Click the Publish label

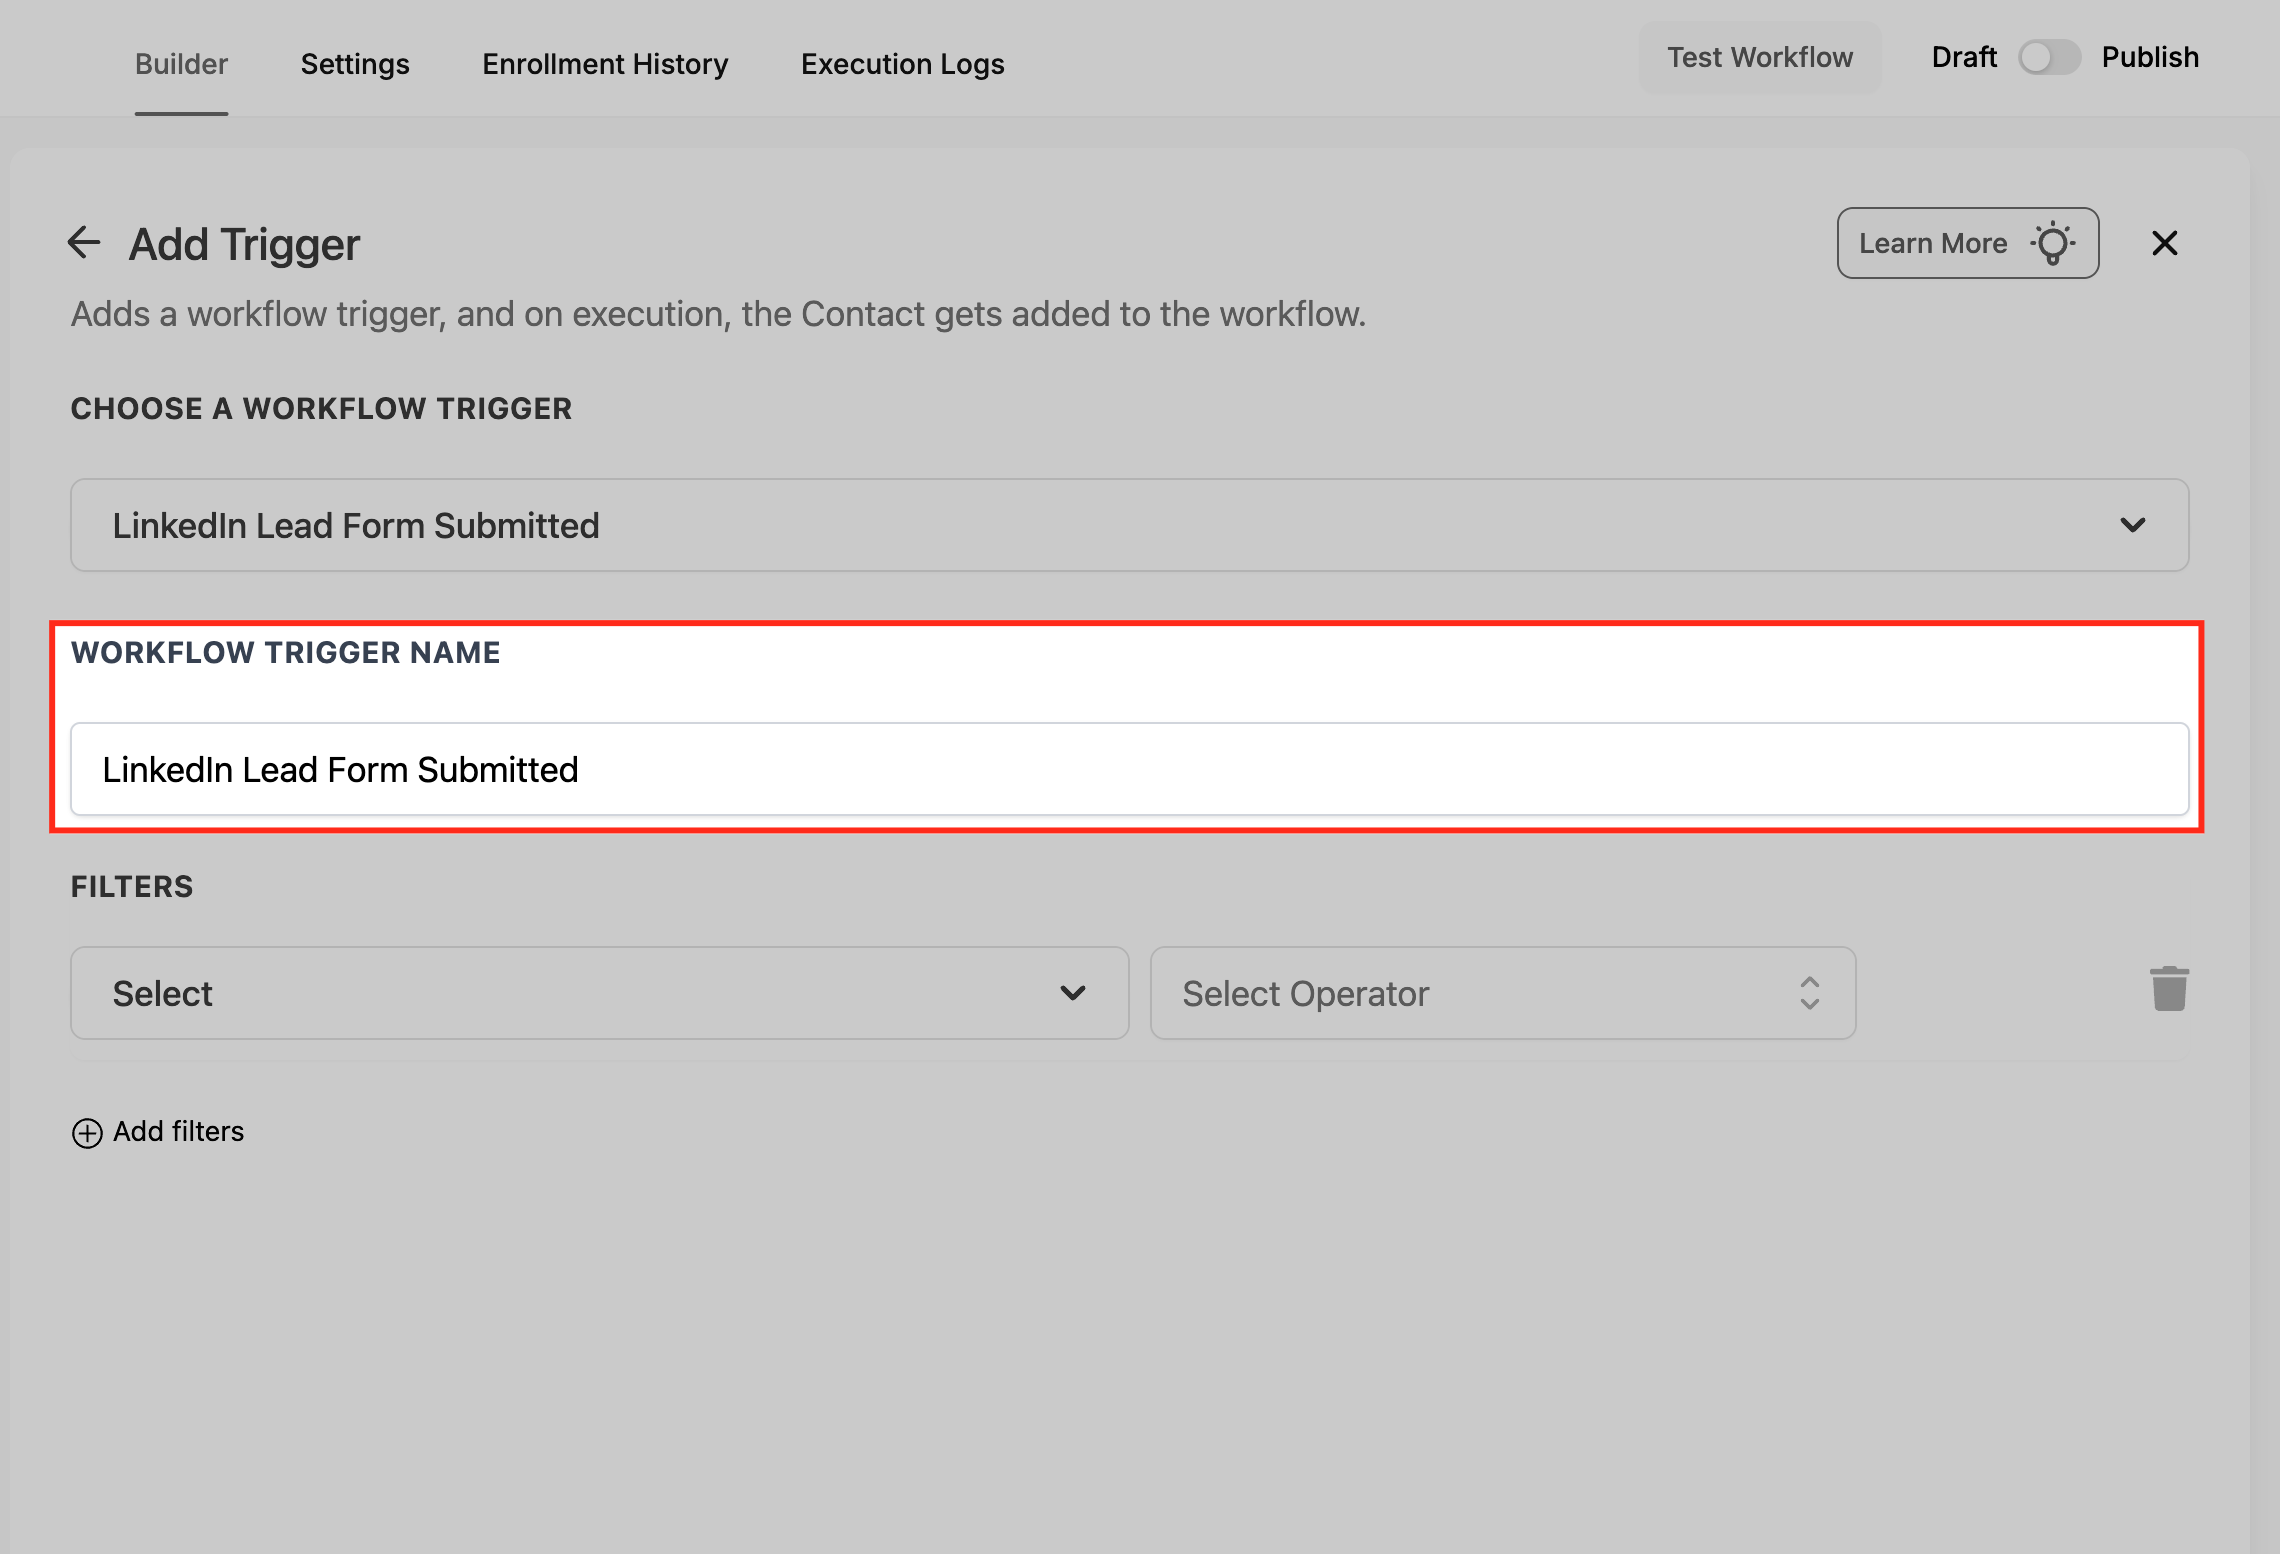click(x=2150, y=57)
